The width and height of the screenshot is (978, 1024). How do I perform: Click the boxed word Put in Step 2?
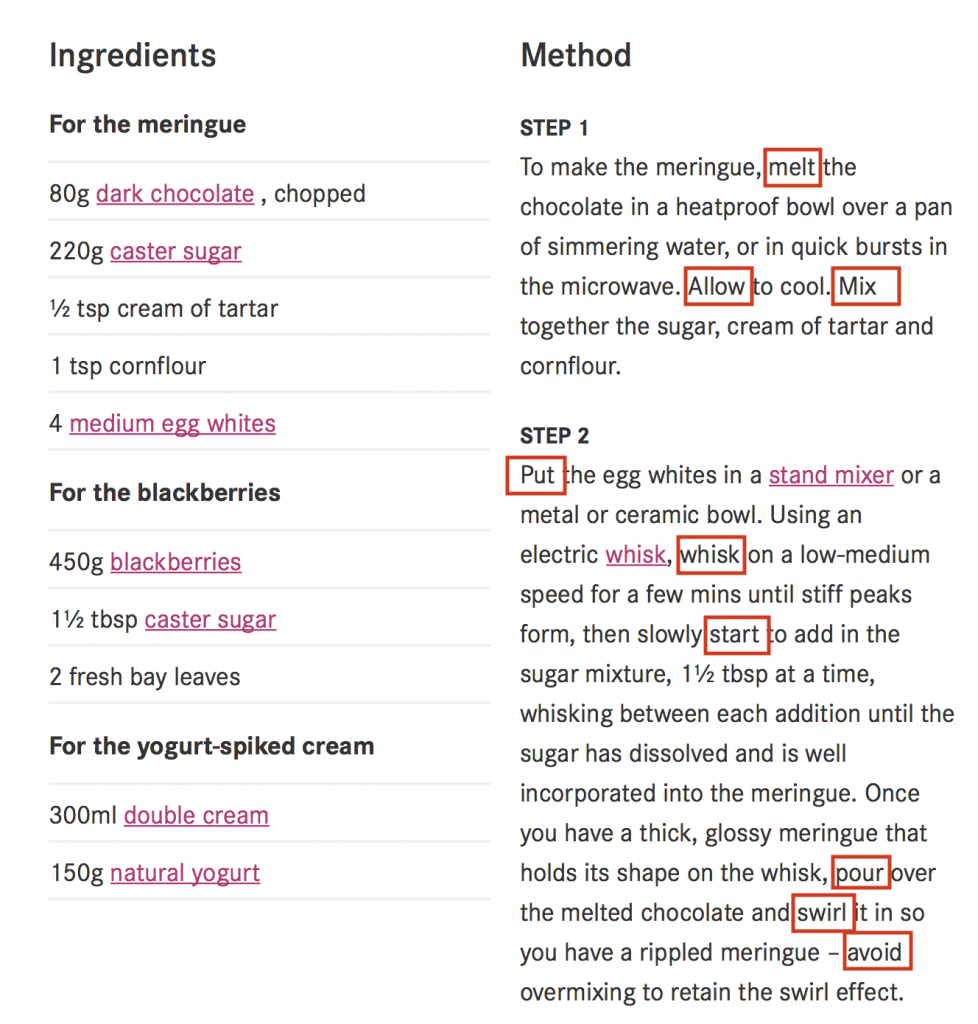(536, 475)
